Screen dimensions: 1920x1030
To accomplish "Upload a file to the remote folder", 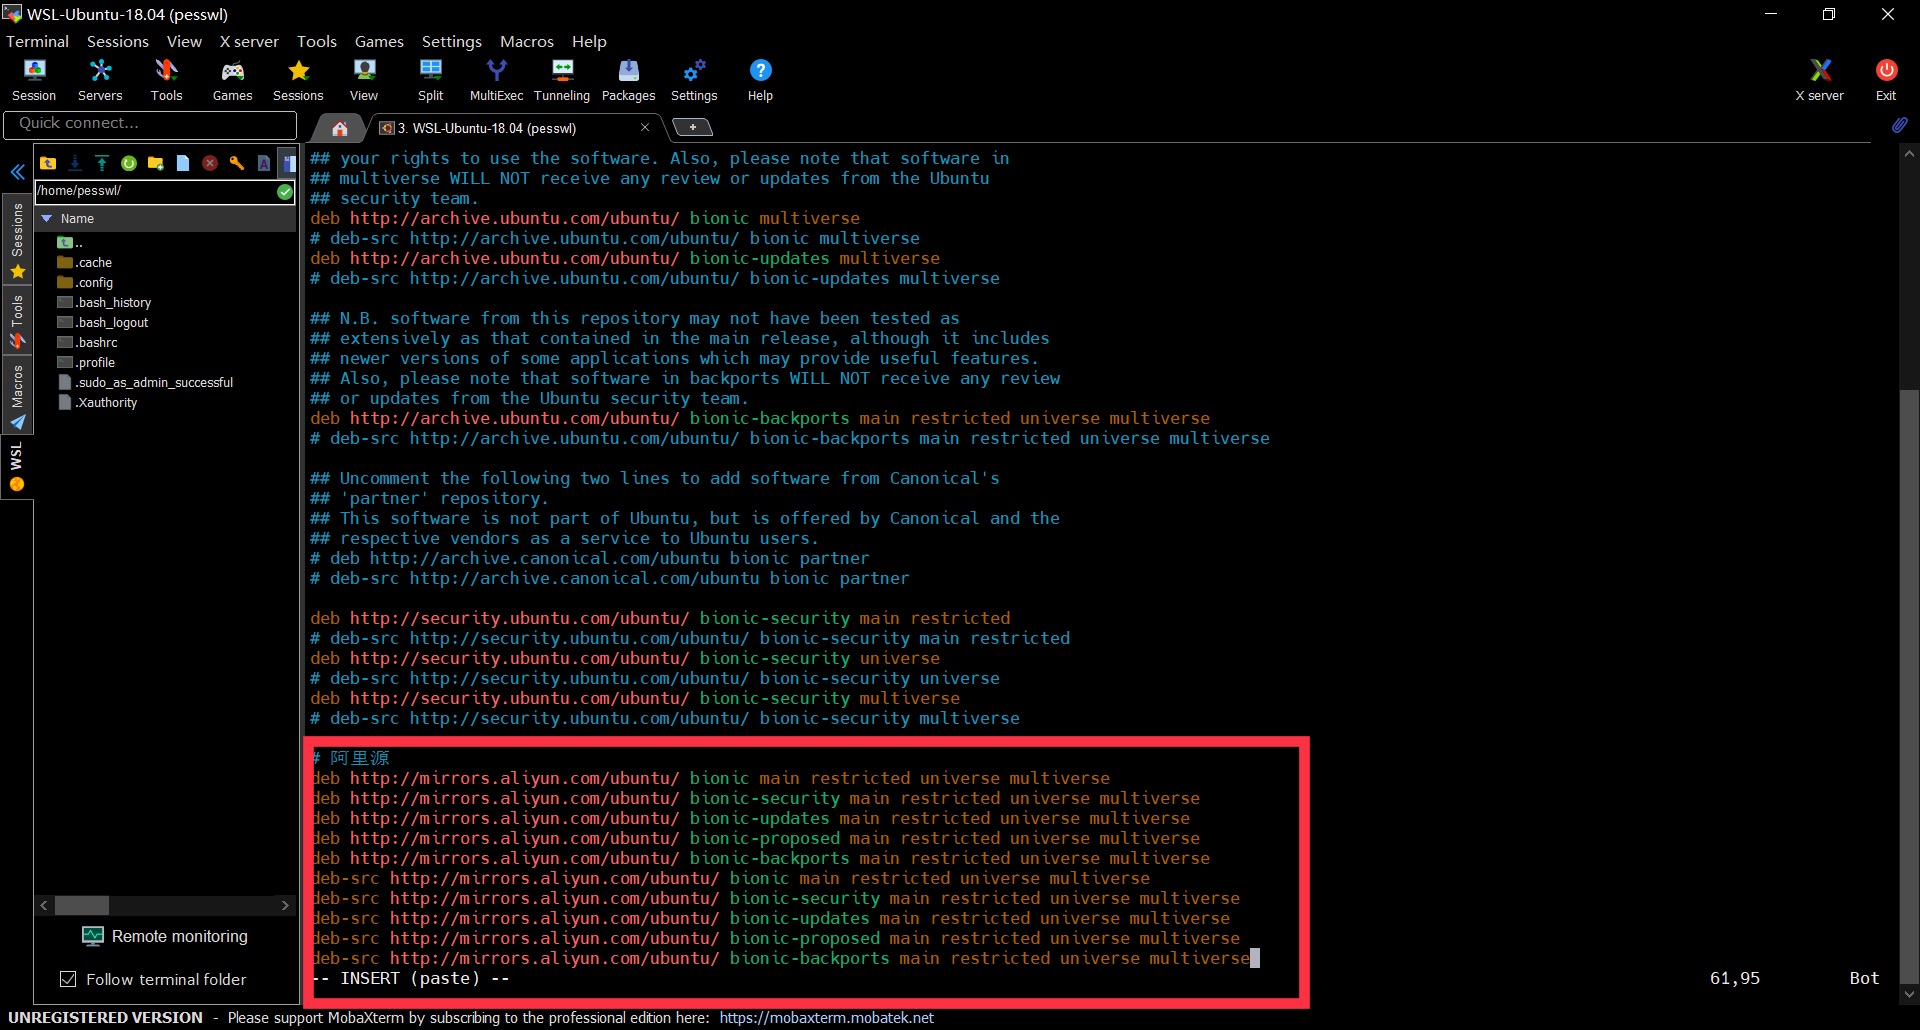I will tap(101, 162).
